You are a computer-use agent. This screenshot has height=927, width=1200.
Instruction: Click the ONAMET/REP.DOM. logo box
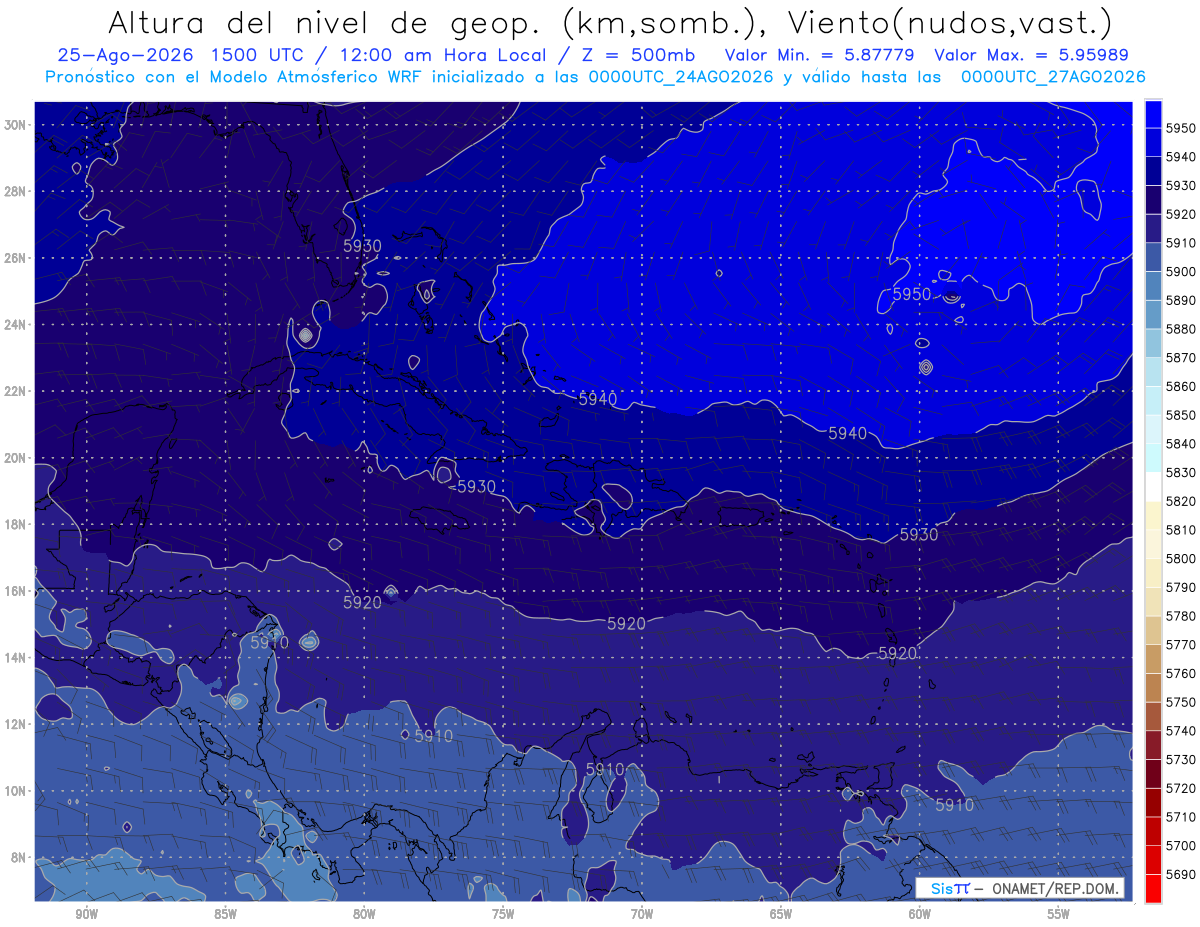(x=1019, y=888)
